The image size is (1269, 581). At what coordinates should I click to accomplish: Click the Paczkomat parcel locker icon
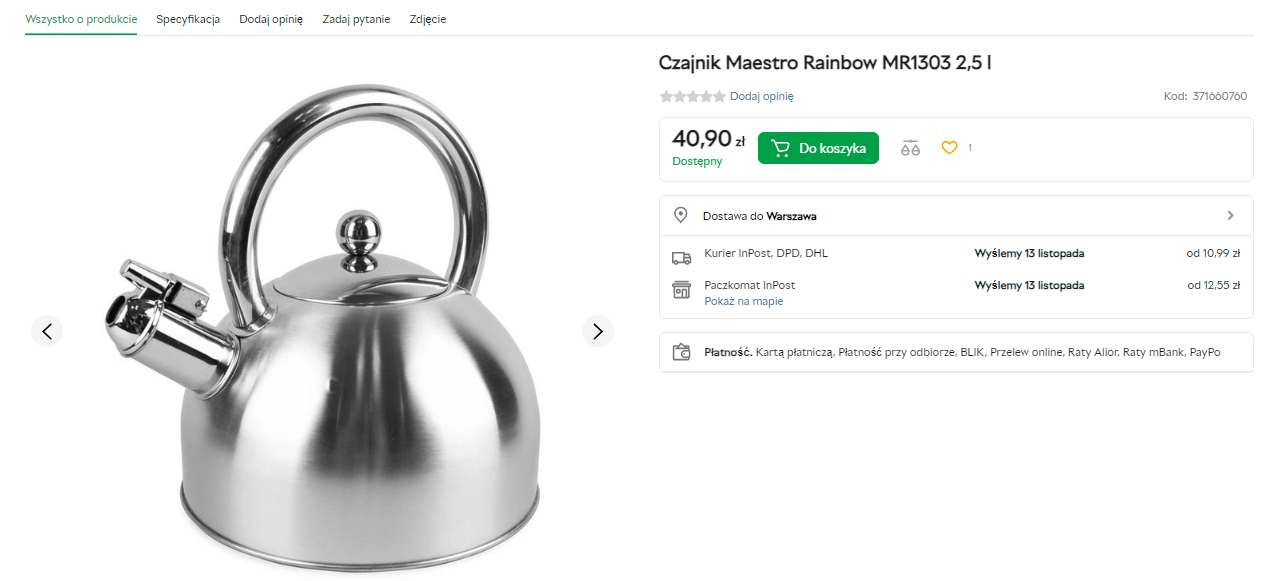point(681,290)
